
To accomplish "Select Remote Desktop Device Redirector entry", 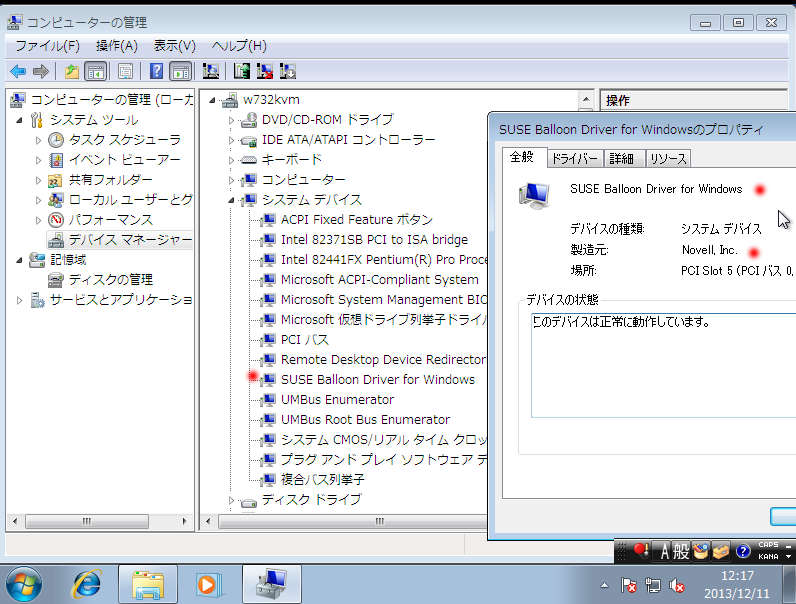I will click(373, 360).
